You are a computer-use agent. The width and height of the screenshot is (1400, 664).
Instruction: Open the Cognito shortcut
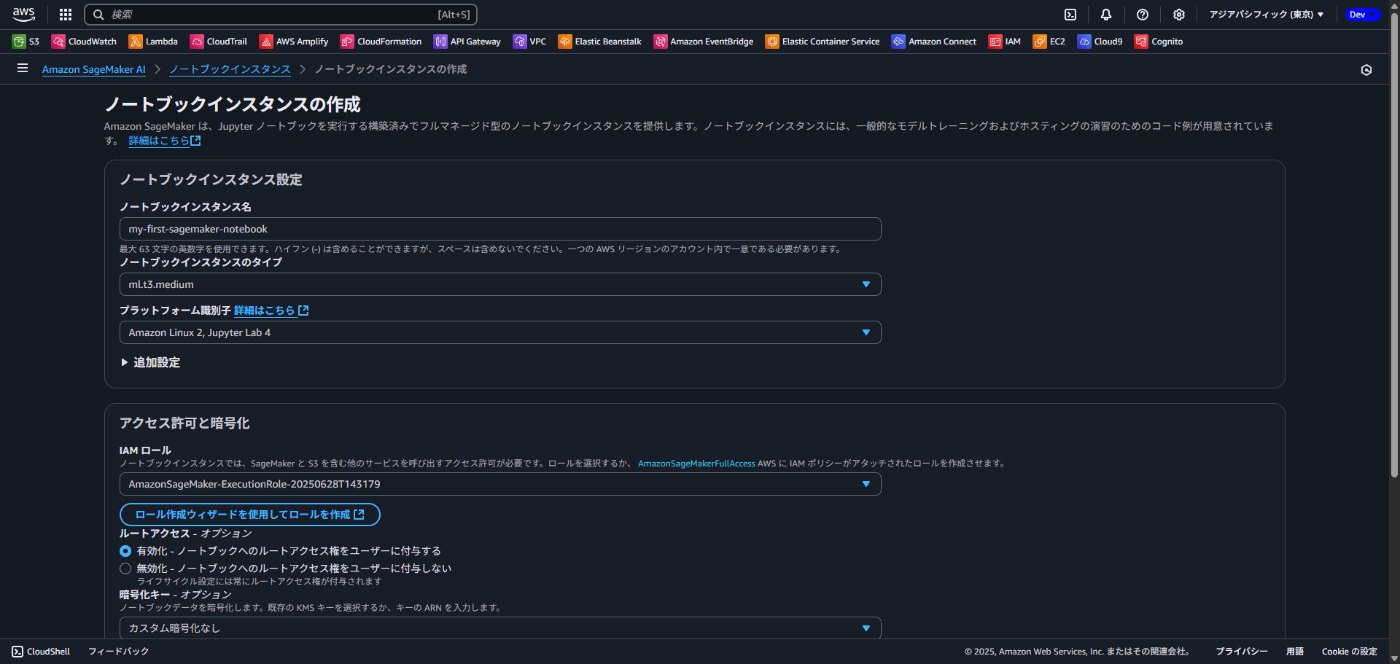click(x=1159, y=42)
